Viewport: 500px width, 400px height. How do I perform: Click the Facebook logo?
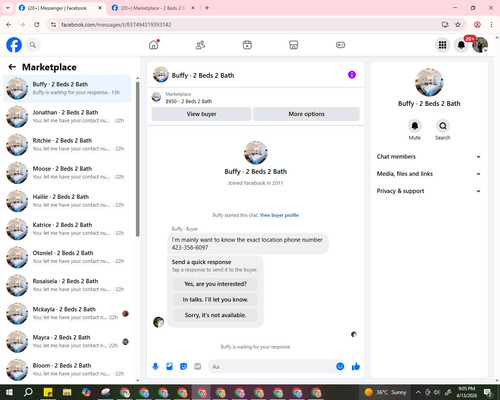[x=14, y=45]
